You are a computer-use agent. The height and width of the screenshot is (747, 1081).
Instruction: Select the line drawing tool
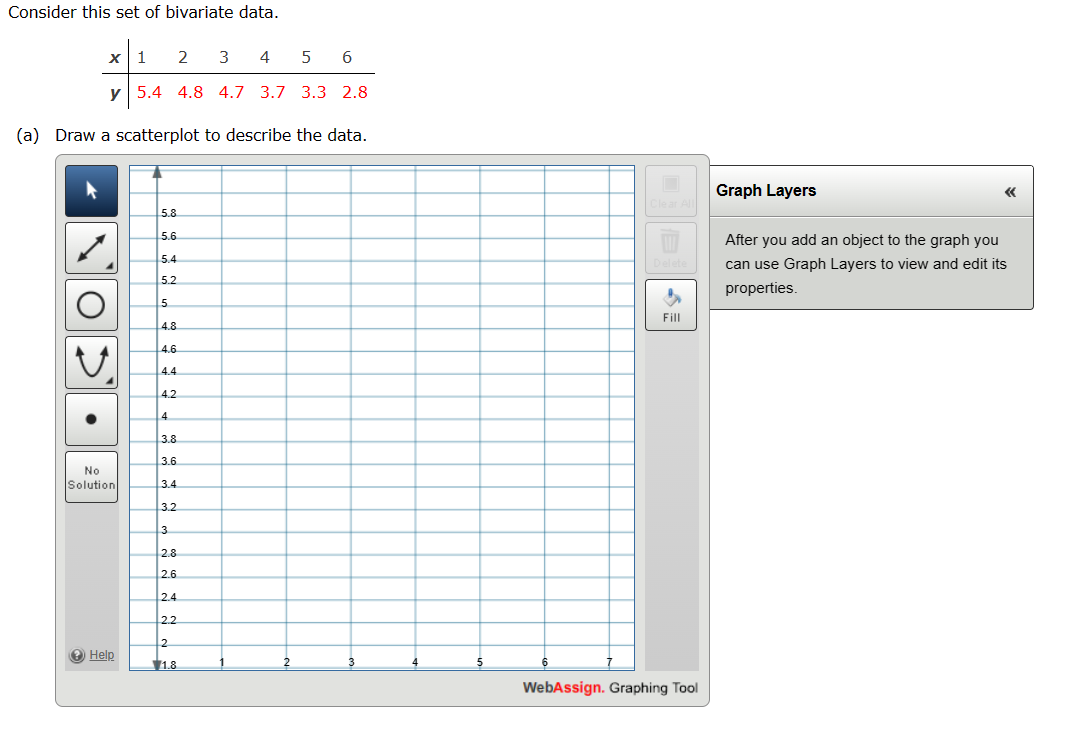89,247
